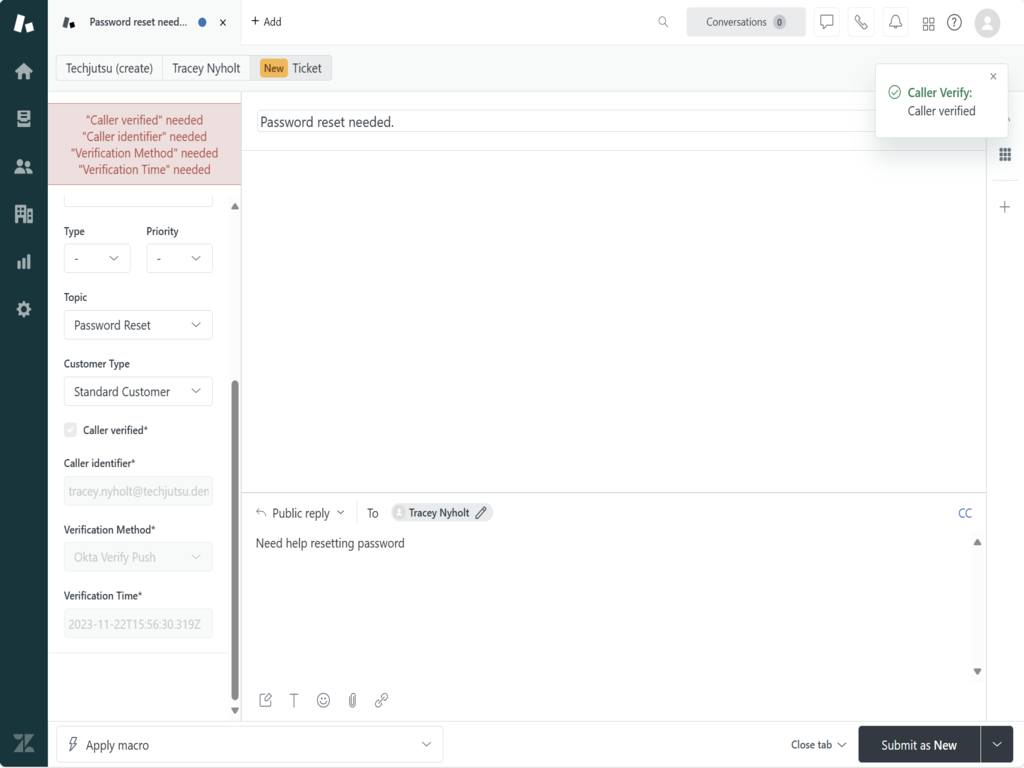Open the notifications bell
The width and height of the screenshot is (1024, 768).
pos(895,22)
